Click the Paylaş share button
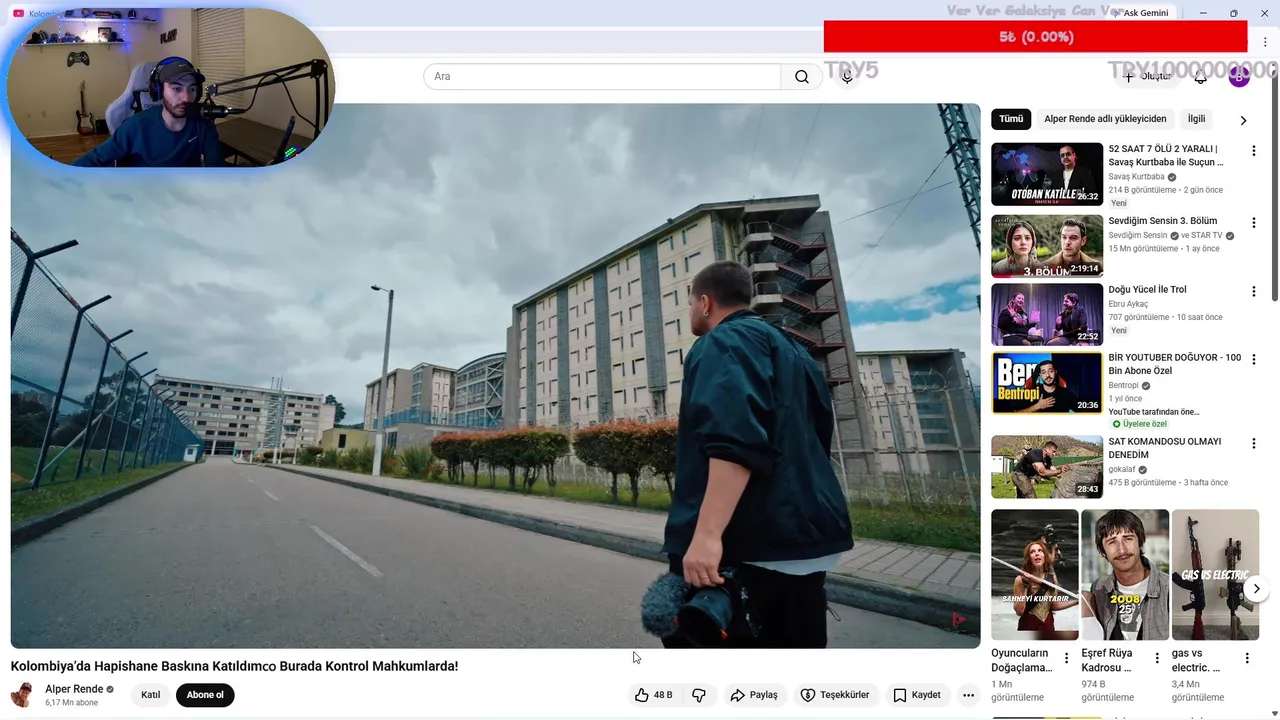The height and width of the screenshot is (720, 1280). tap(754, 695)
